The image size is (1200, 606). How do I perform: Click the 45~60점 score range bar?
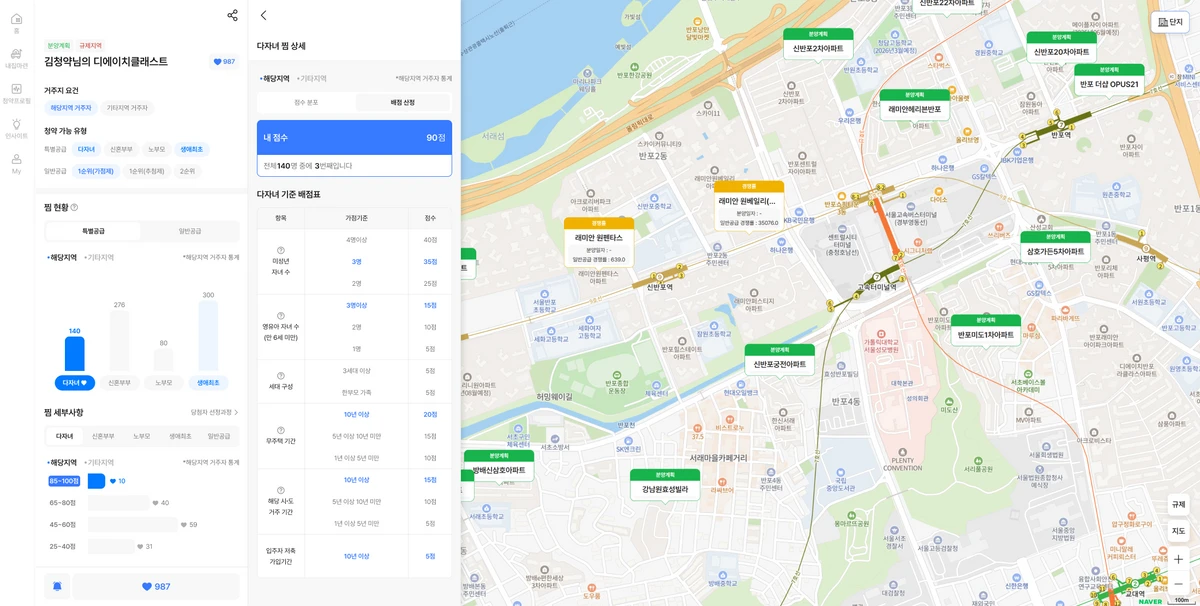(132, 524)
